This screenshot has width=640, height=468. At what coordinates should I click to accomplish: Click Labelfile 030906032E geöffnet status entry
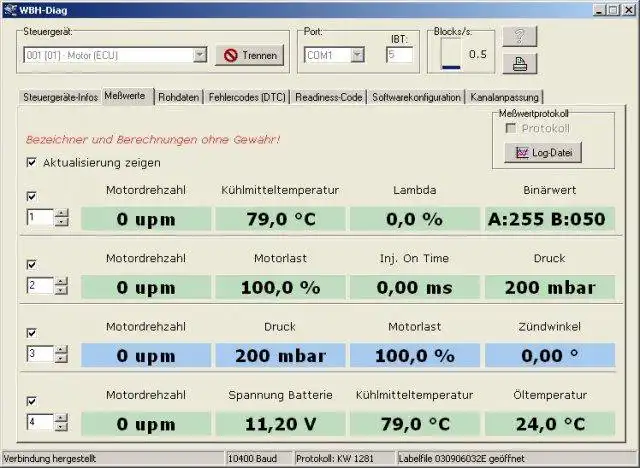[462, 459]
